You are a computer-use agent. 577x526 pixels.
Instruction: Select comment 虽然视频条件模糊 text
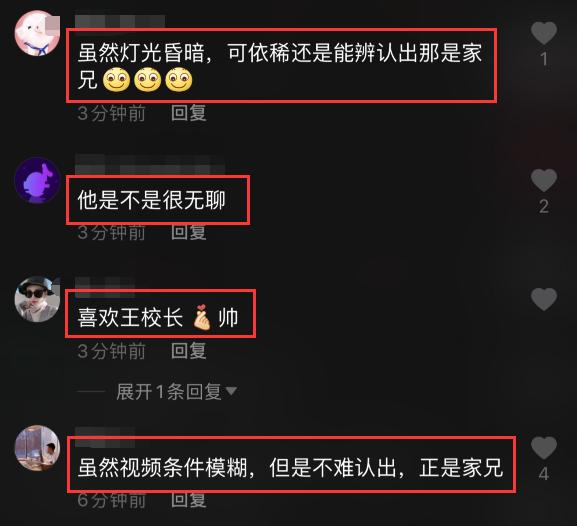[x=290, y=468]
